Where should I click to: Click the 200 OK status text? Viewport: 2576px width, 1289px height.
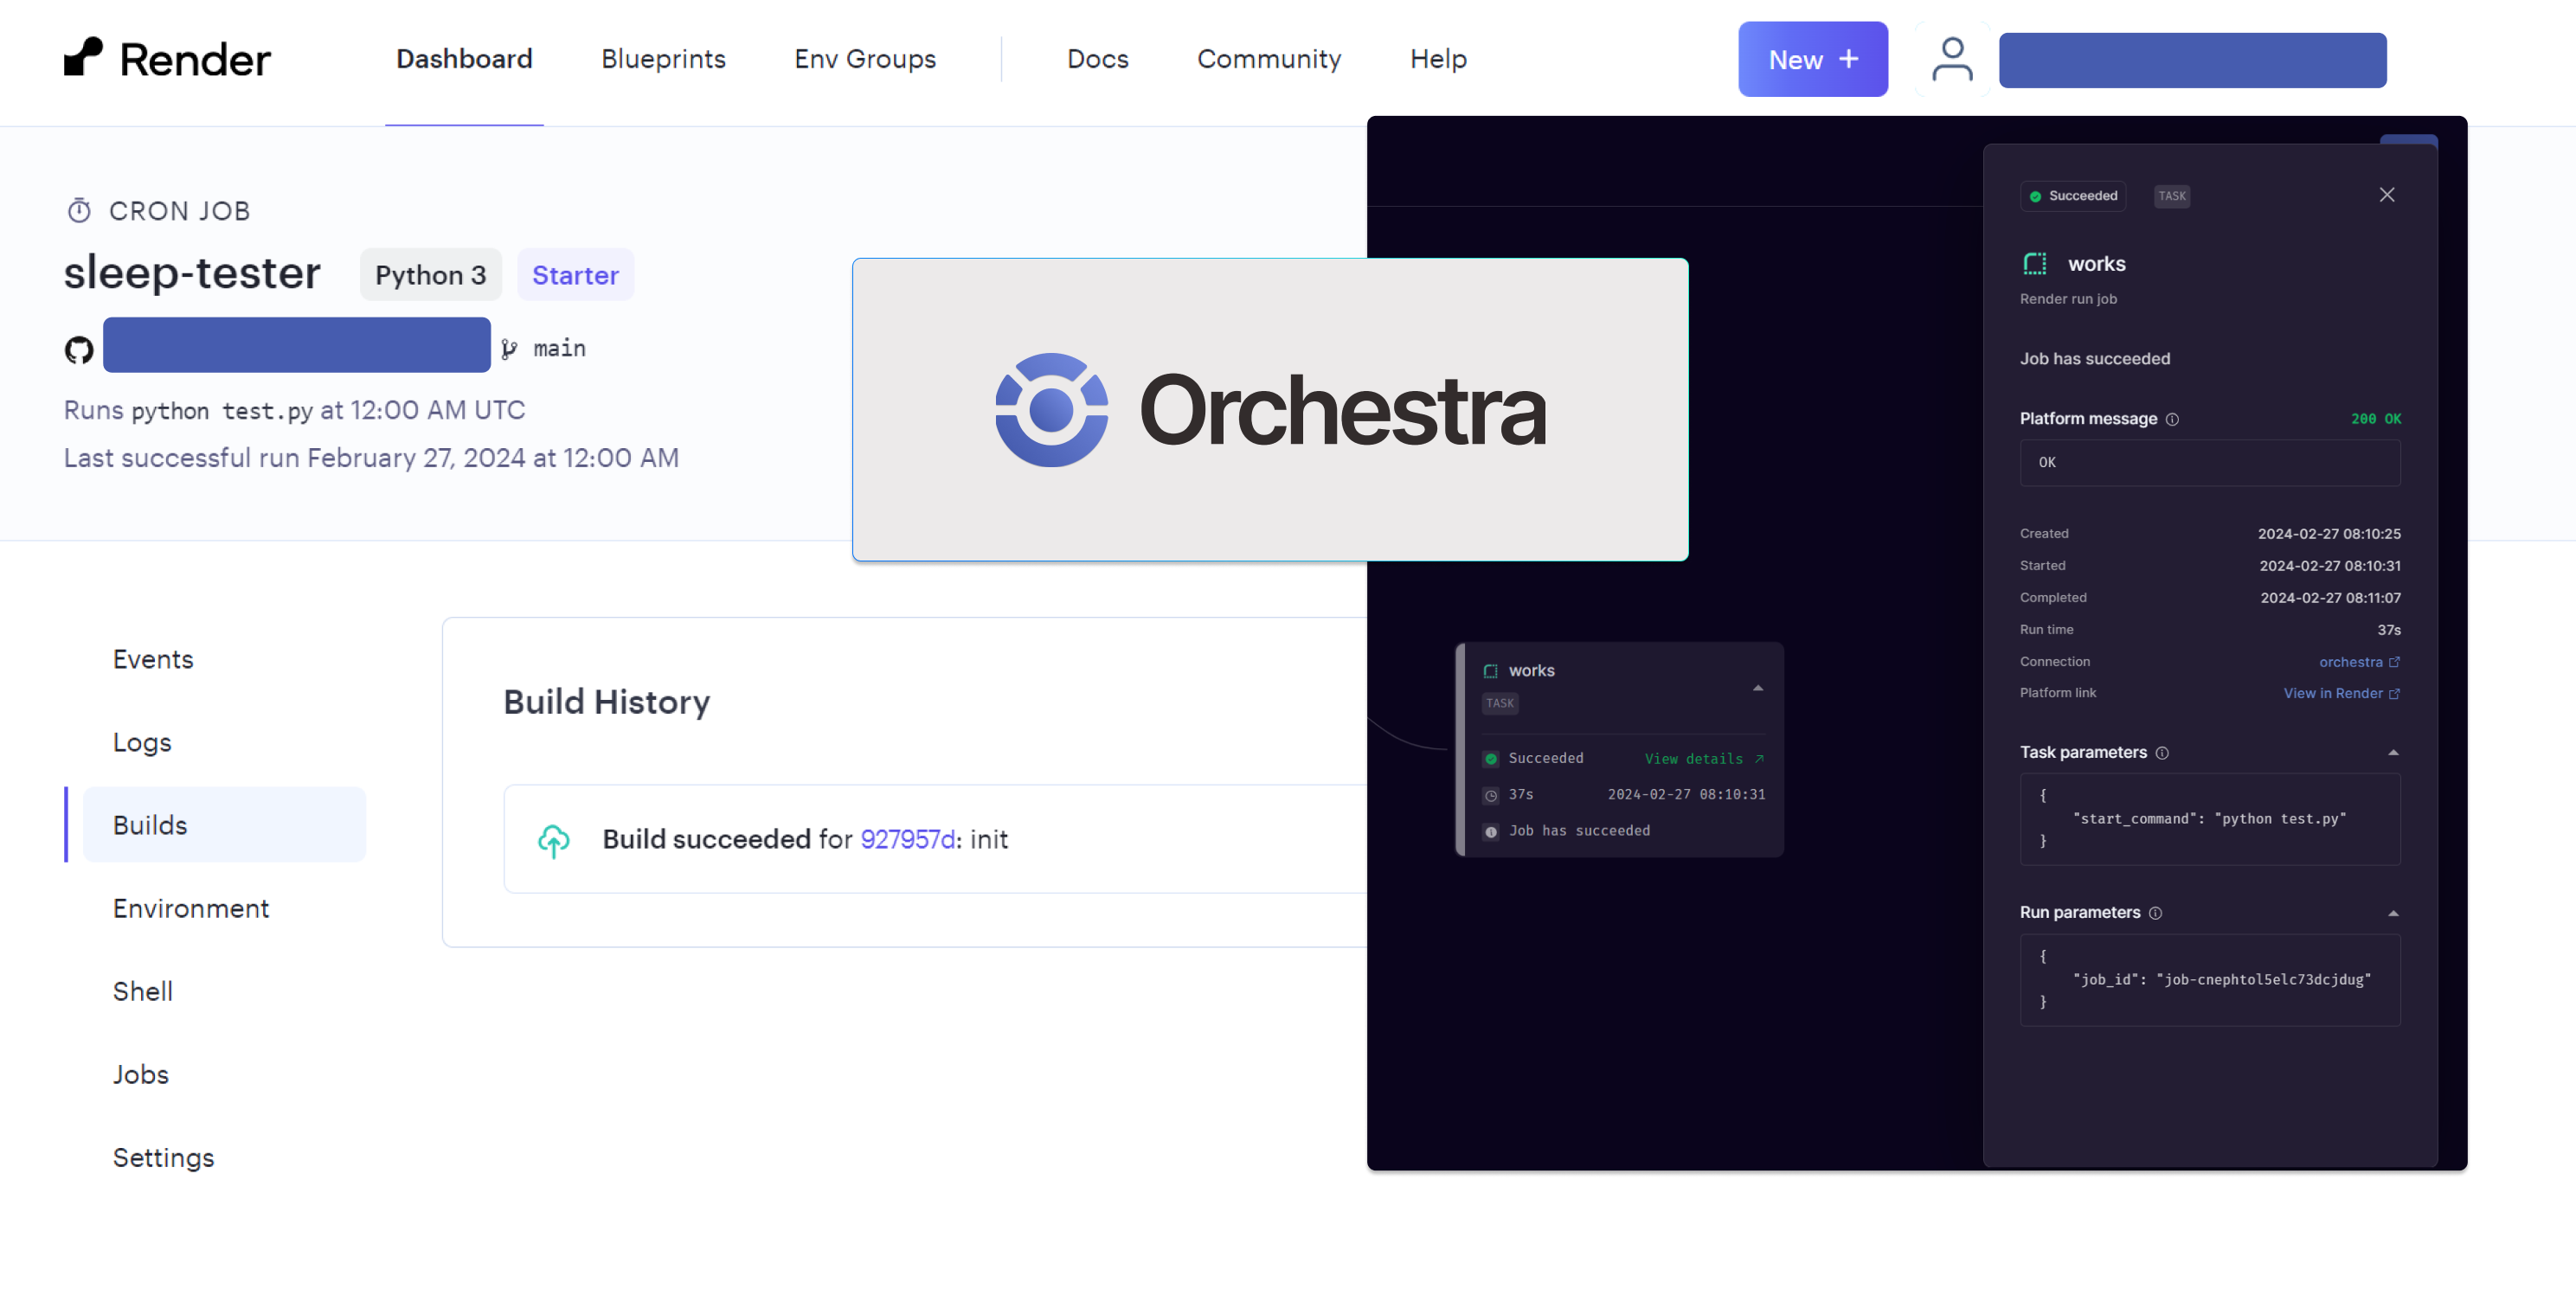point(2375,419)
